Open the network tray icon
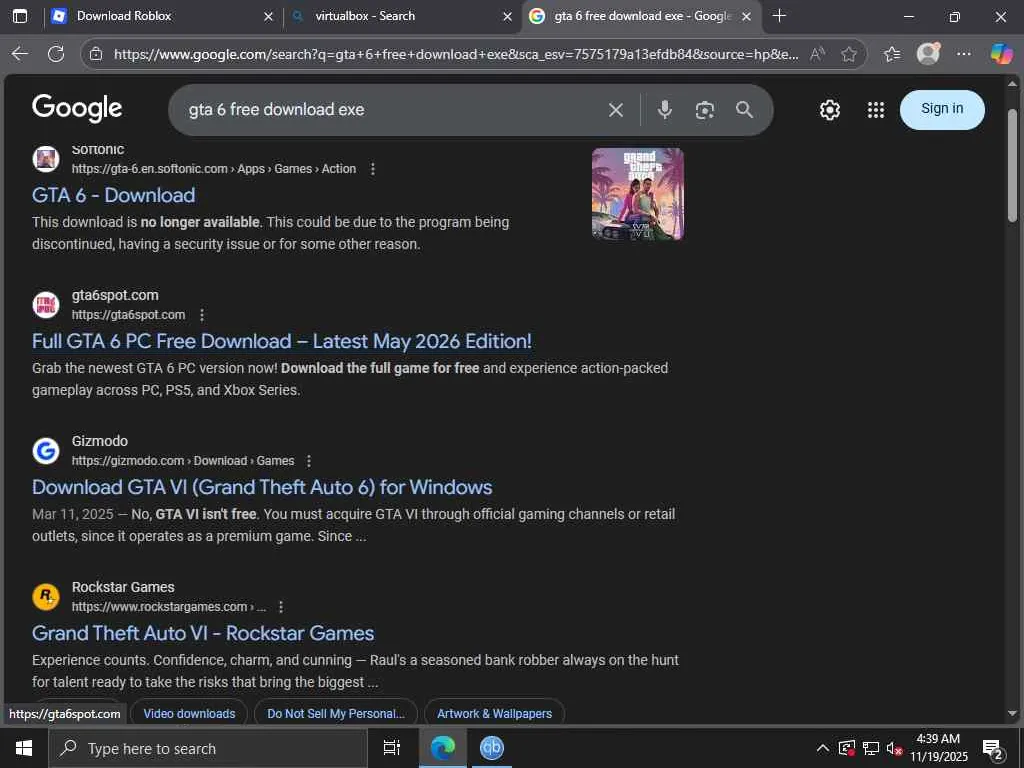The height and width of the screenshot is (768, 1024). 871,748
